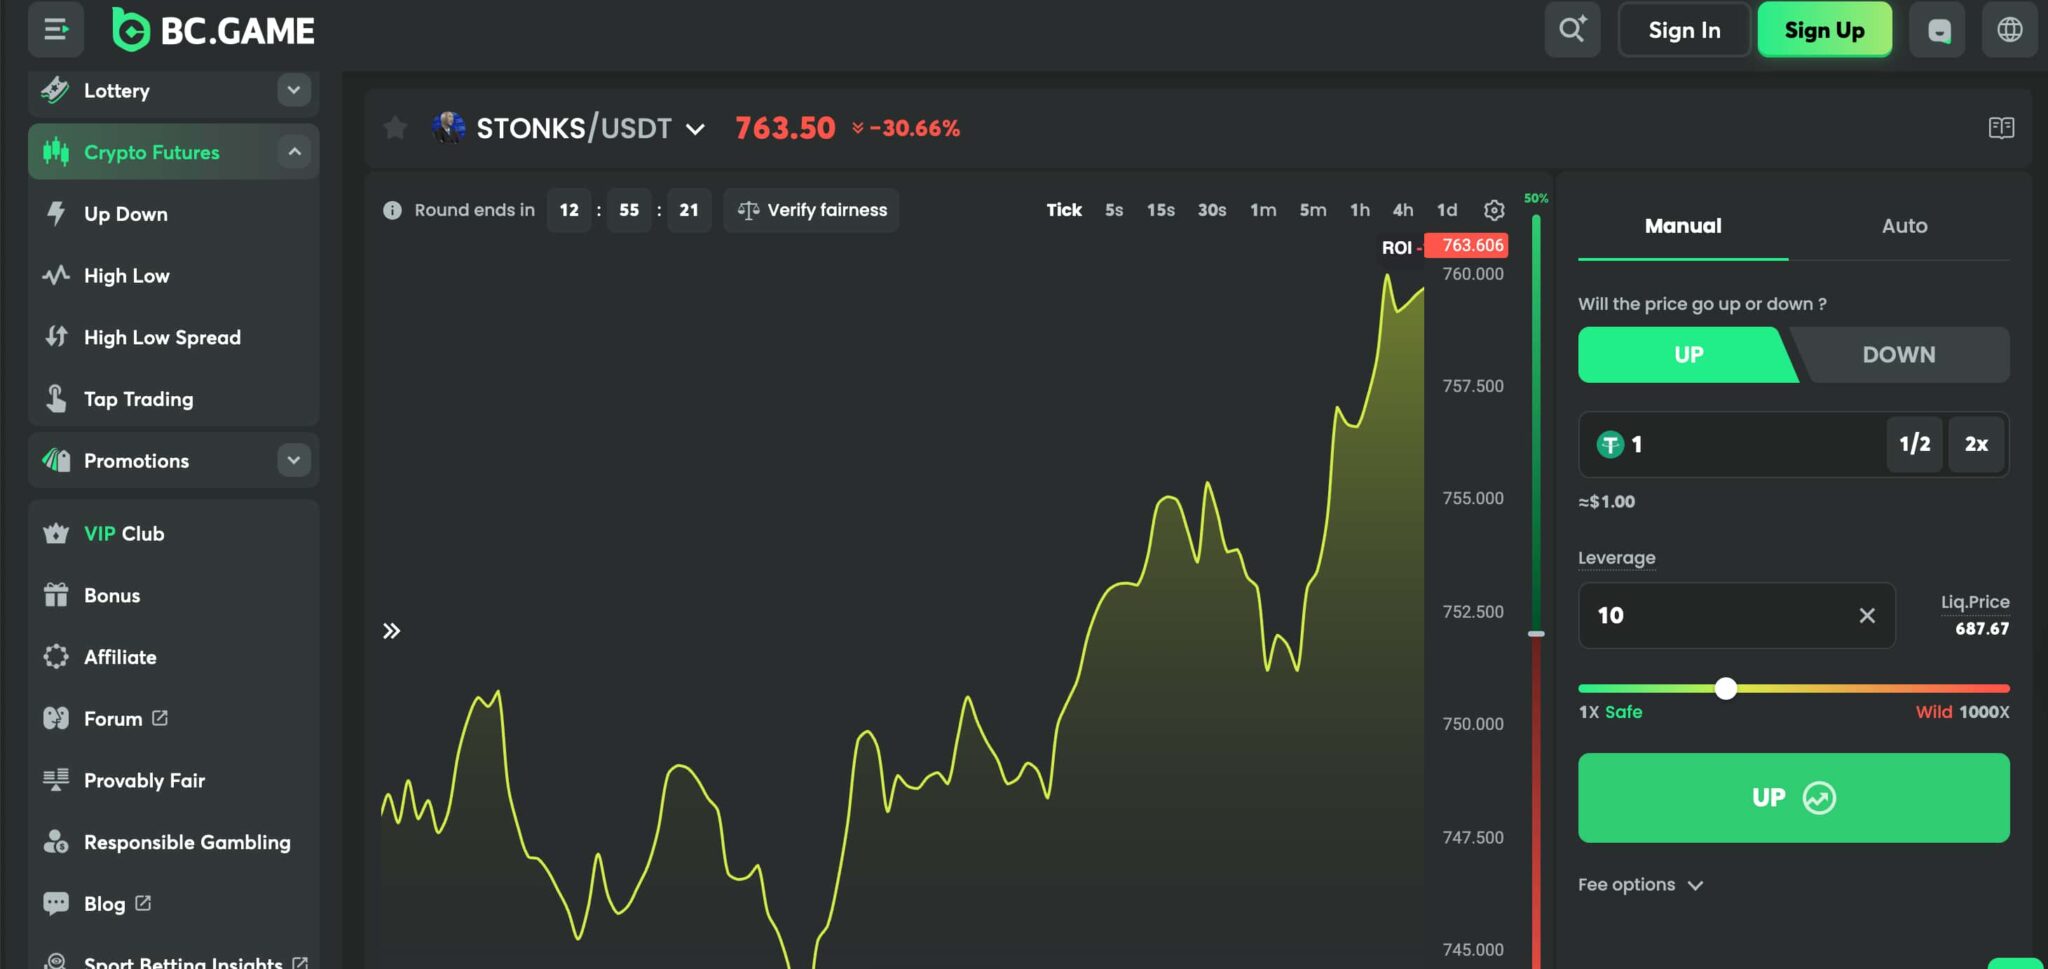Expand the Promotions menu chevron
Screen dimensions: 2048x969
(293, 460)
